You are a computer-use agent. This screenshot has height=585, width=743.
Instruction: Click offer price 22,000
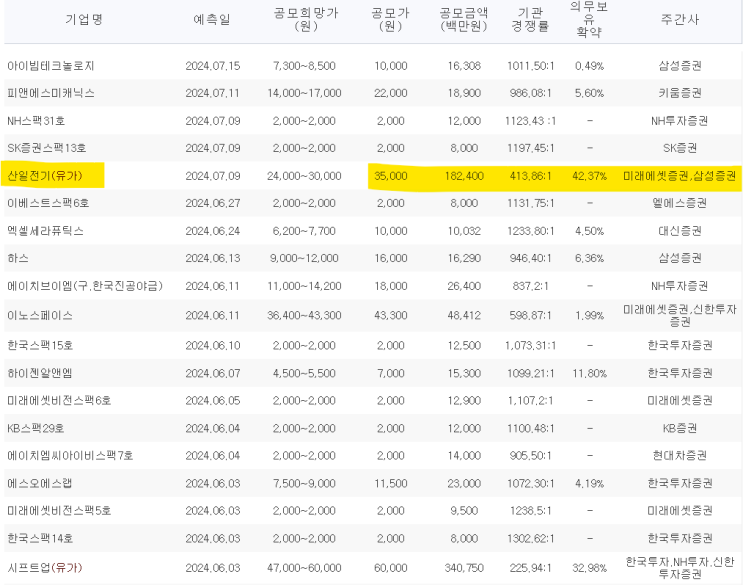coord(390,93)
